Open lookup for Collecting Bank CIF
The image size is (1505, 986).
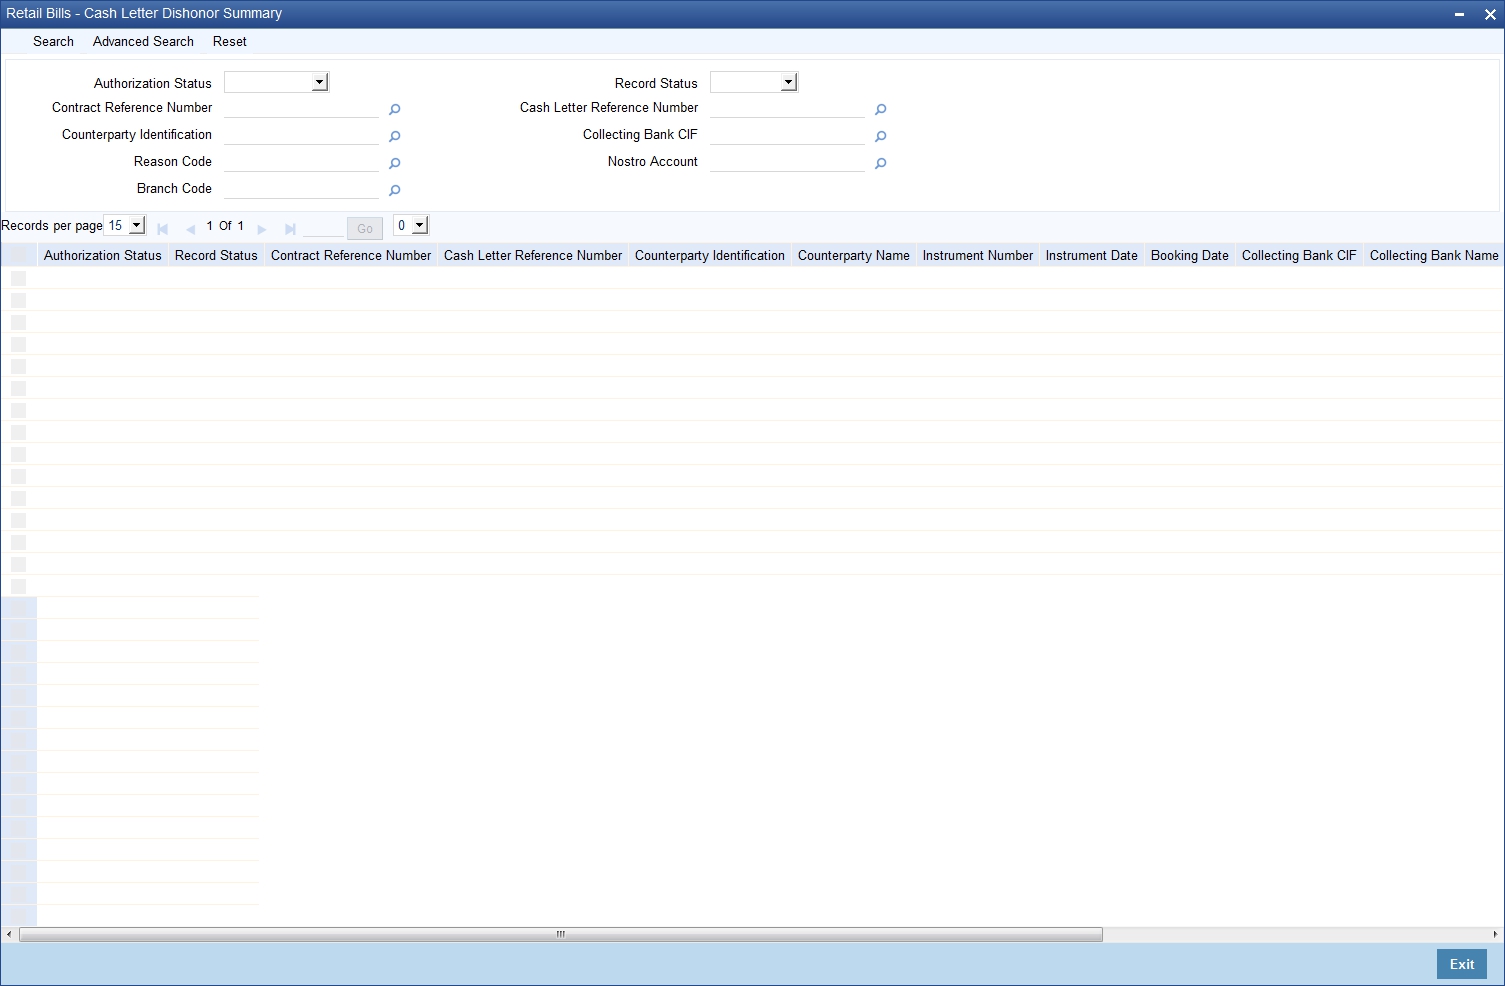tap(880, 137)
